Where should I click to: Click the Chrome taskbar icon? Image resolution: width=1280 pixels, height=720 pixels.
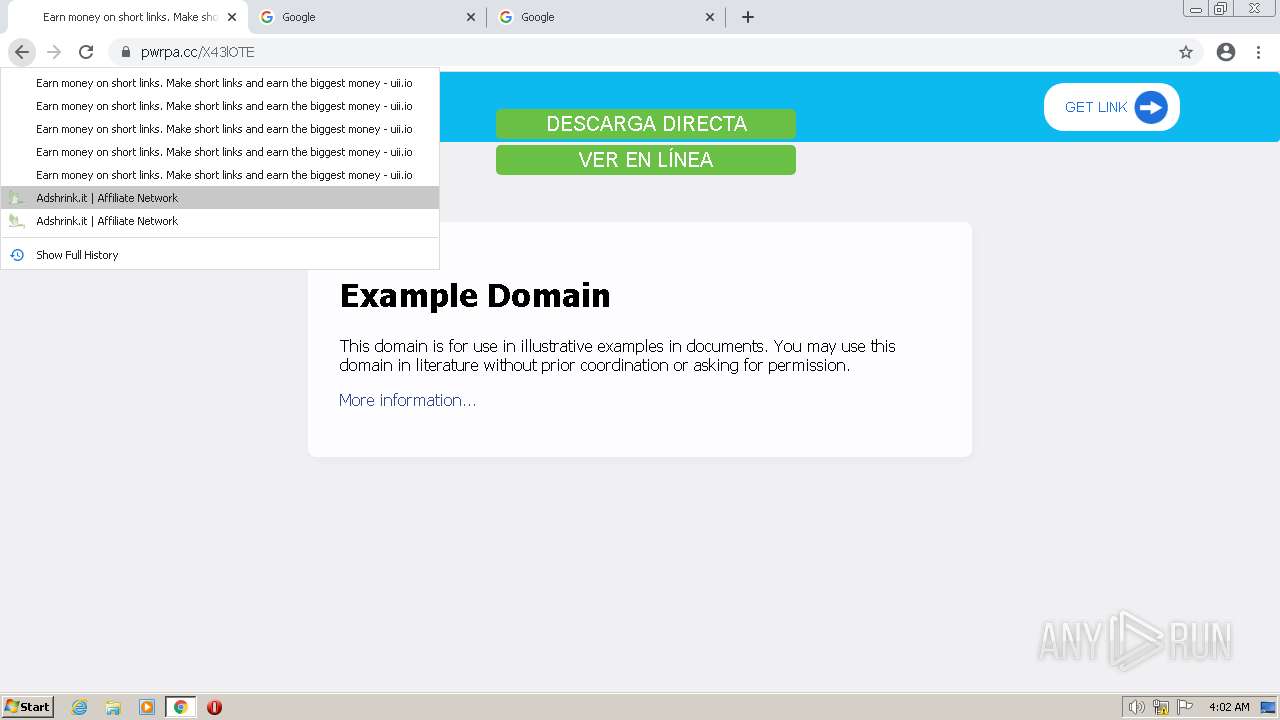(x=181, y=707)
